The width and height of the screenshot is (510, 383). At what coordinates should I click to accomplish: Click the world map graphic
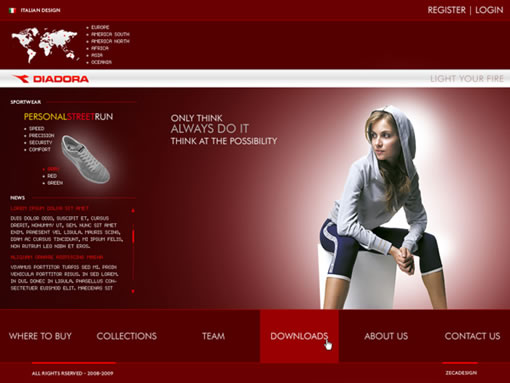45,45
